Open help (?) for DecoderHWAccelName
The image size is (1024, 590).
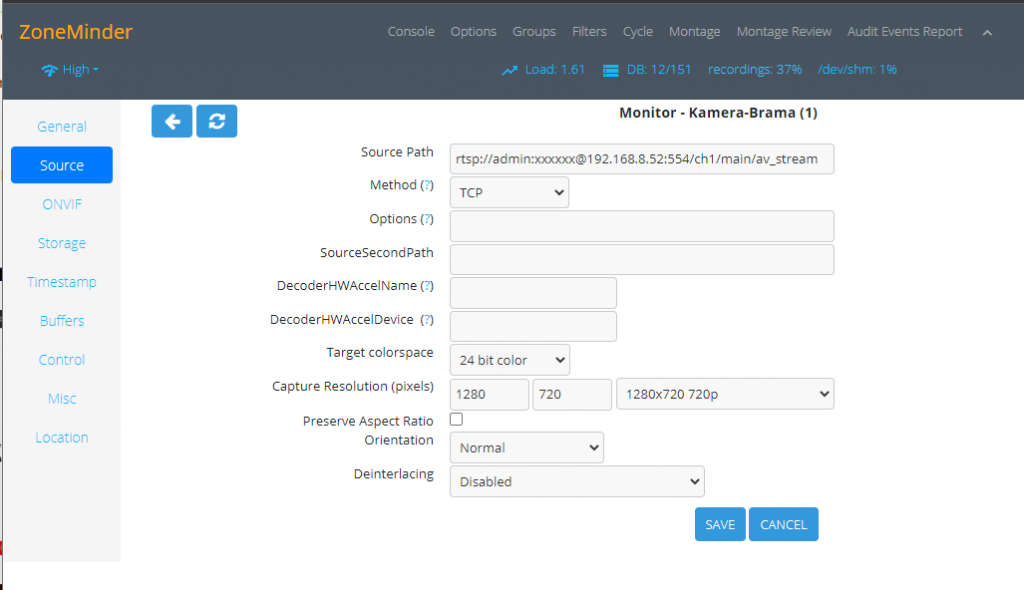pos(427,286)
